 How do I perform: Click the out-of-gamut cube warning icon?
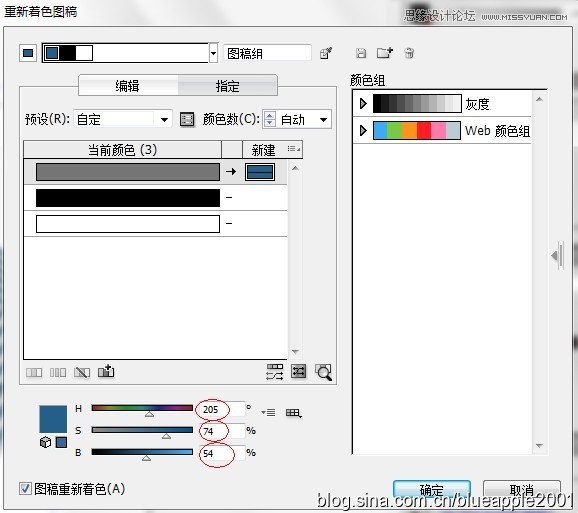pyautogui.click(x=45, y=442)
